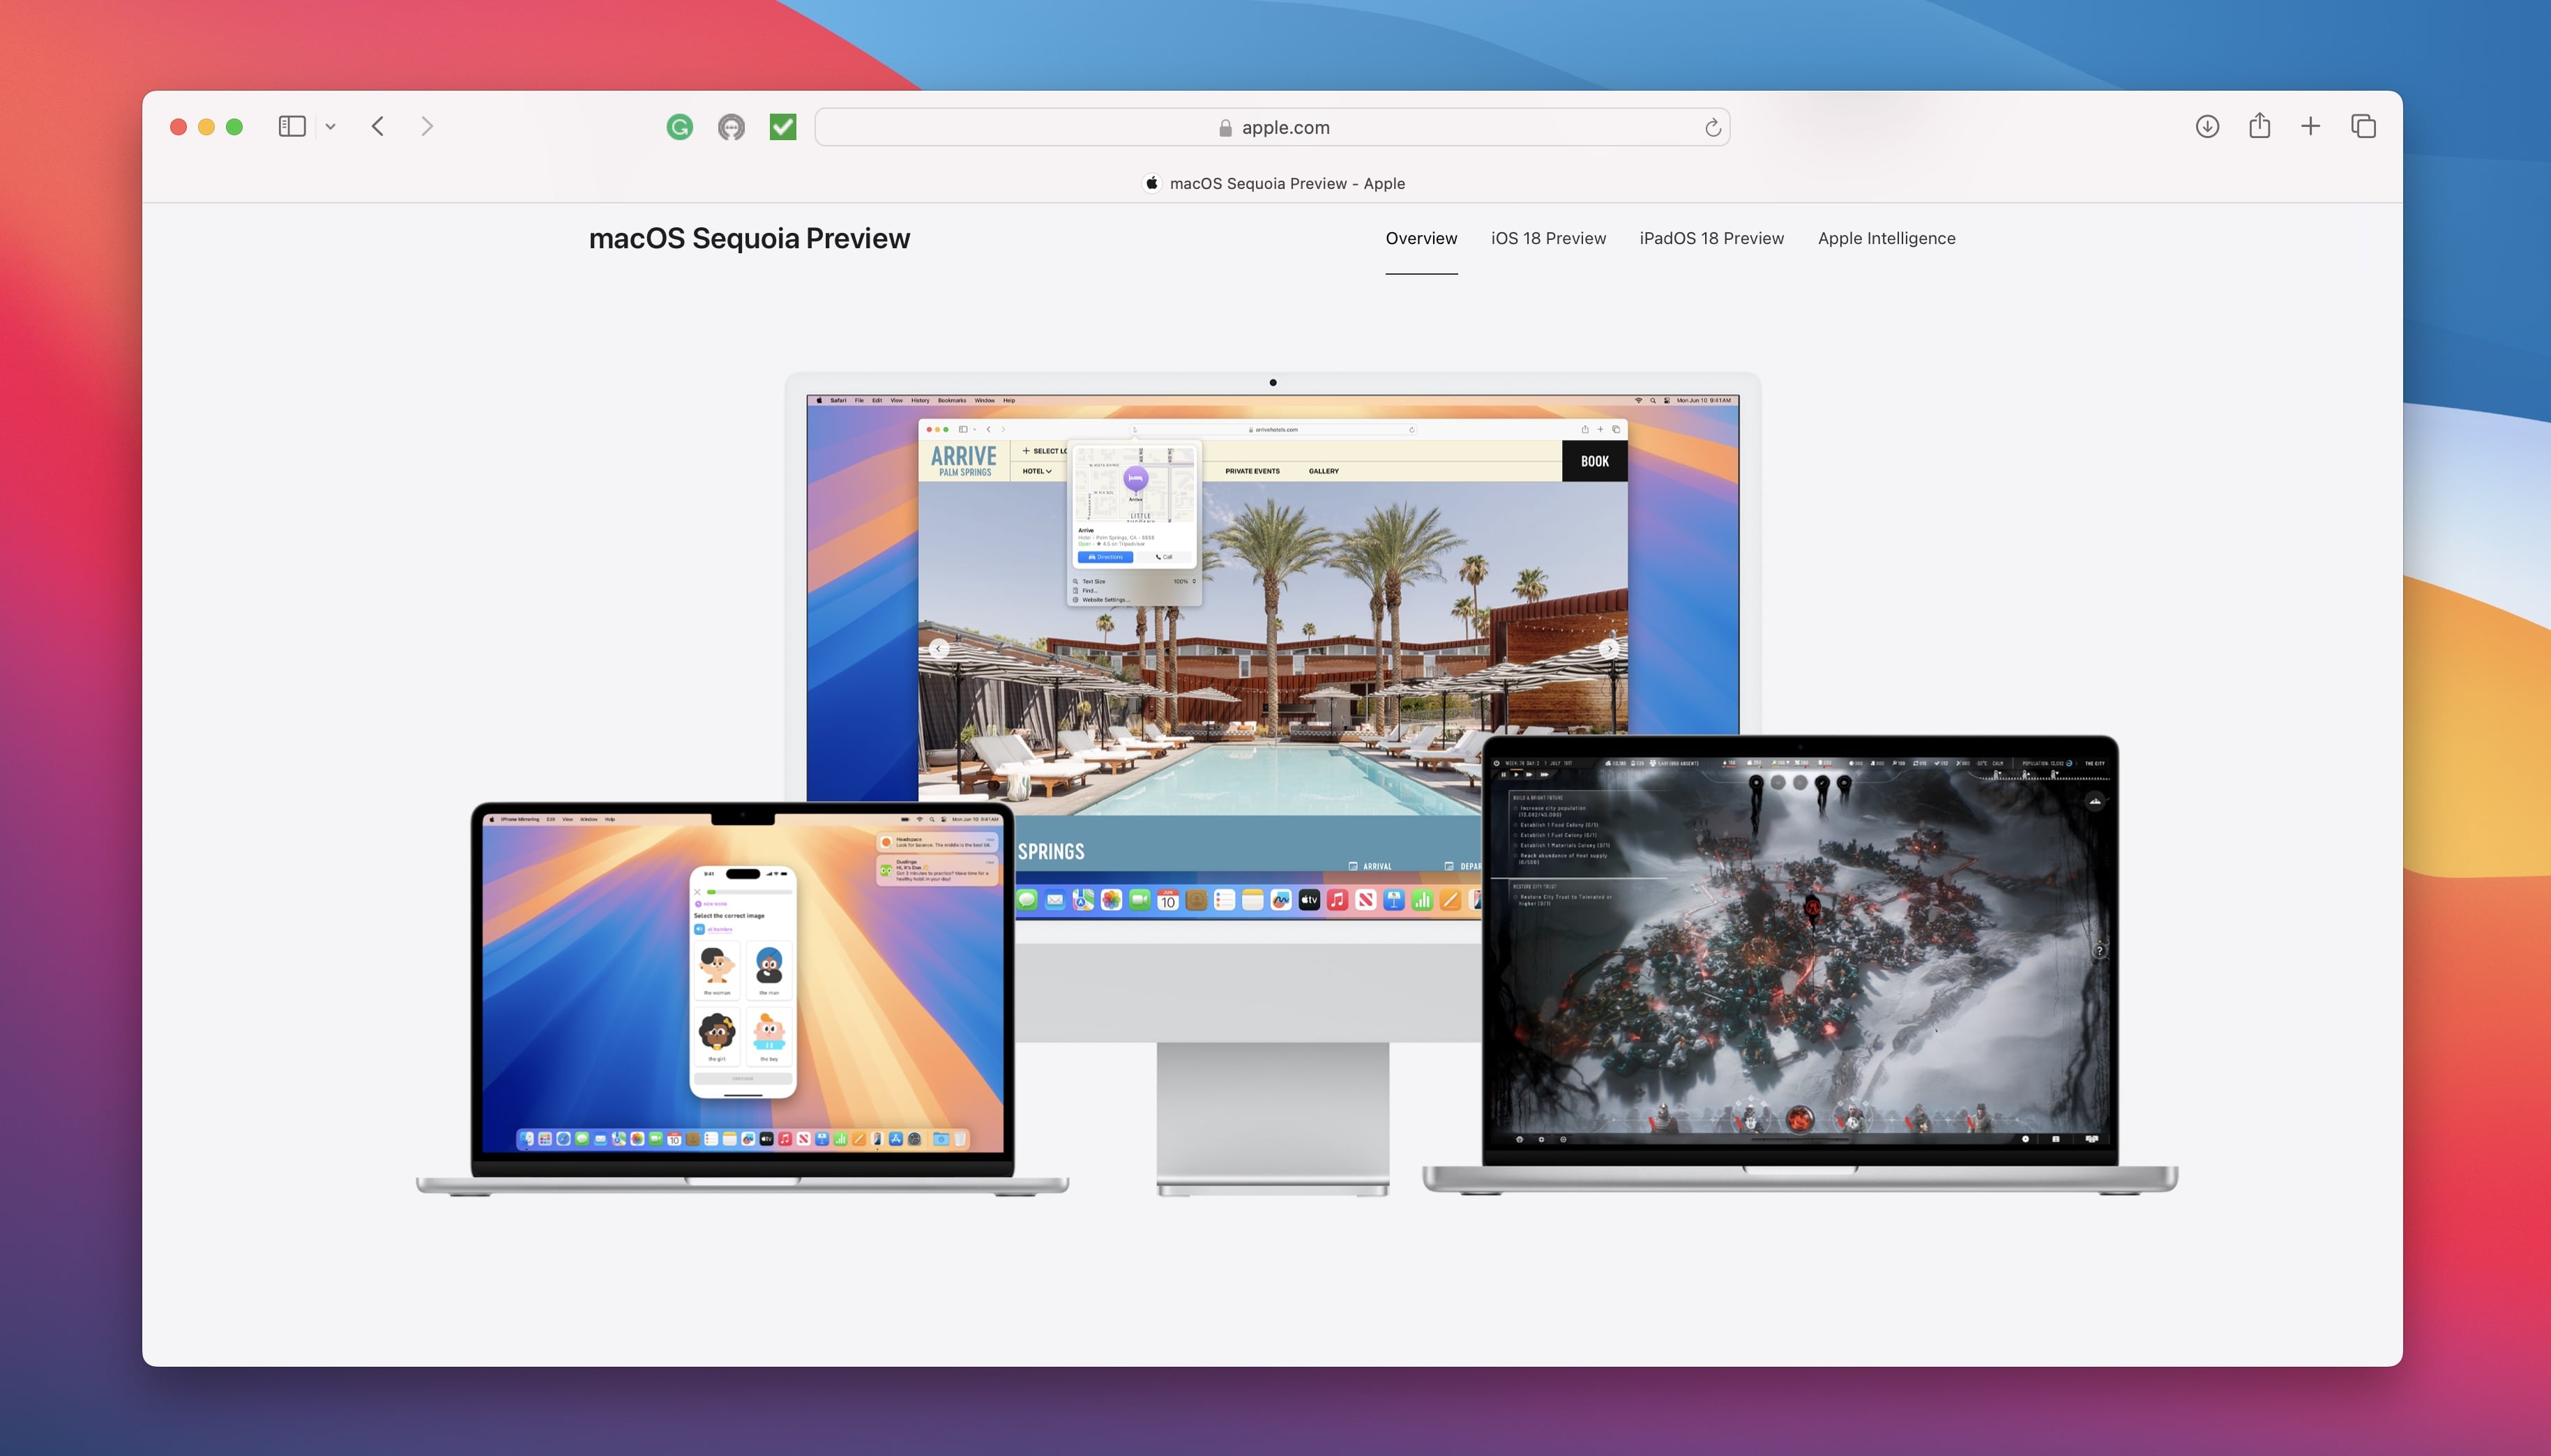Open the Share menu
The height and width of the screenshot is (1456, 2551).
pos(2261,126)
